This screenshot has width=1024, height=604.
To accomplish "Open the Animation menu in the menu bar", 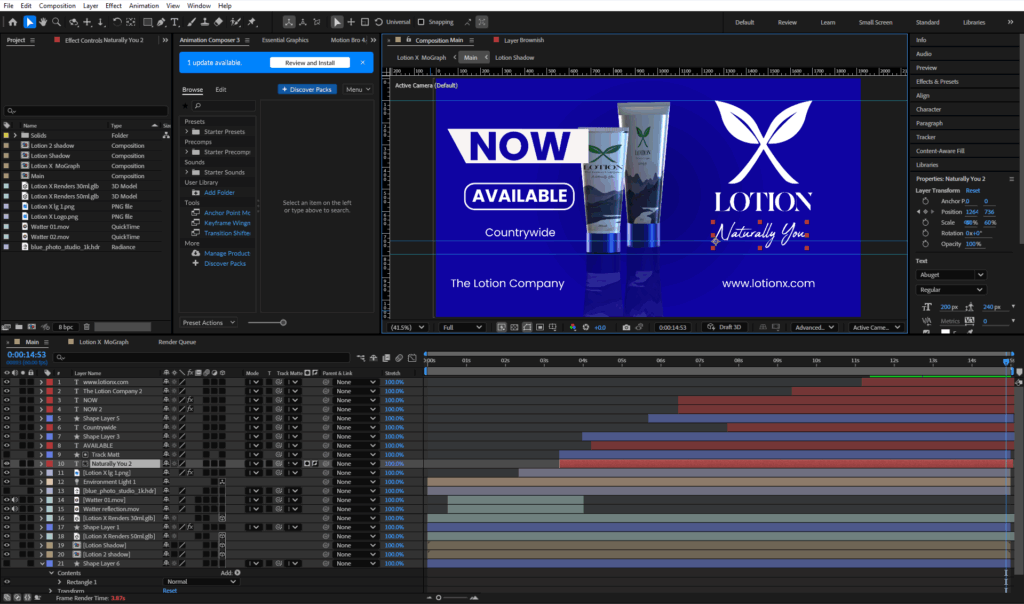I will pos(143,6).
